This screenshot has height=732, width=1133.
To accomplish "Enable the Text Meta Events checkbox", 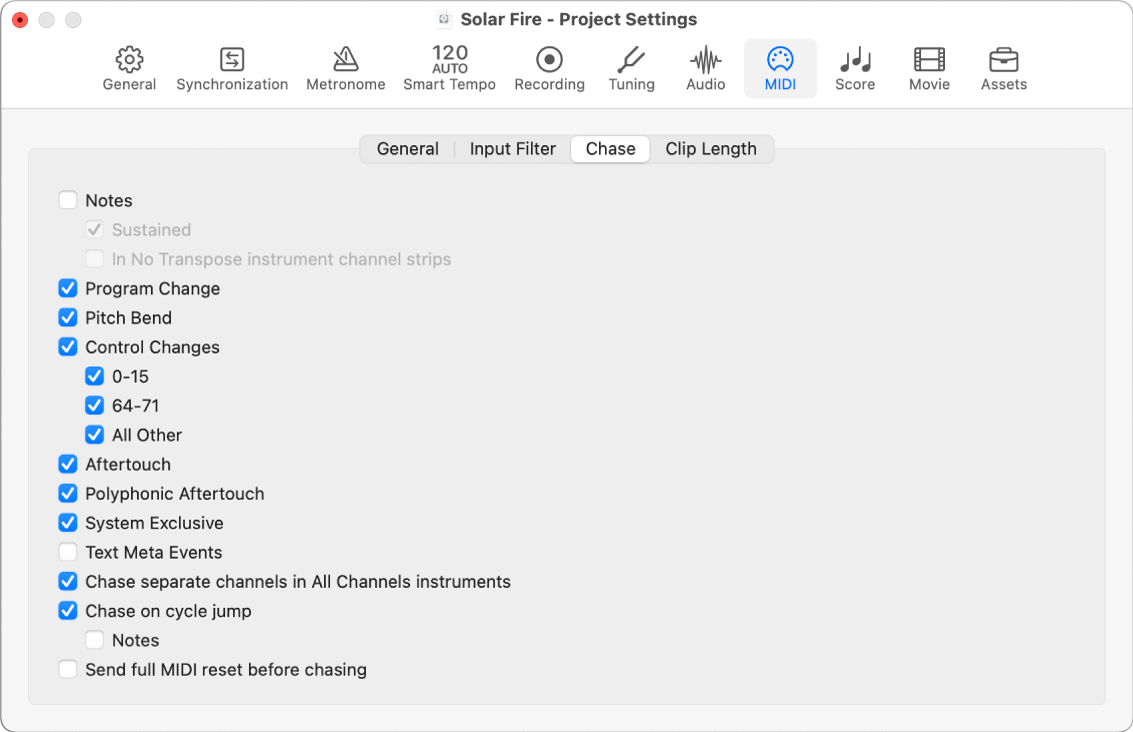I will coord(68,552).
